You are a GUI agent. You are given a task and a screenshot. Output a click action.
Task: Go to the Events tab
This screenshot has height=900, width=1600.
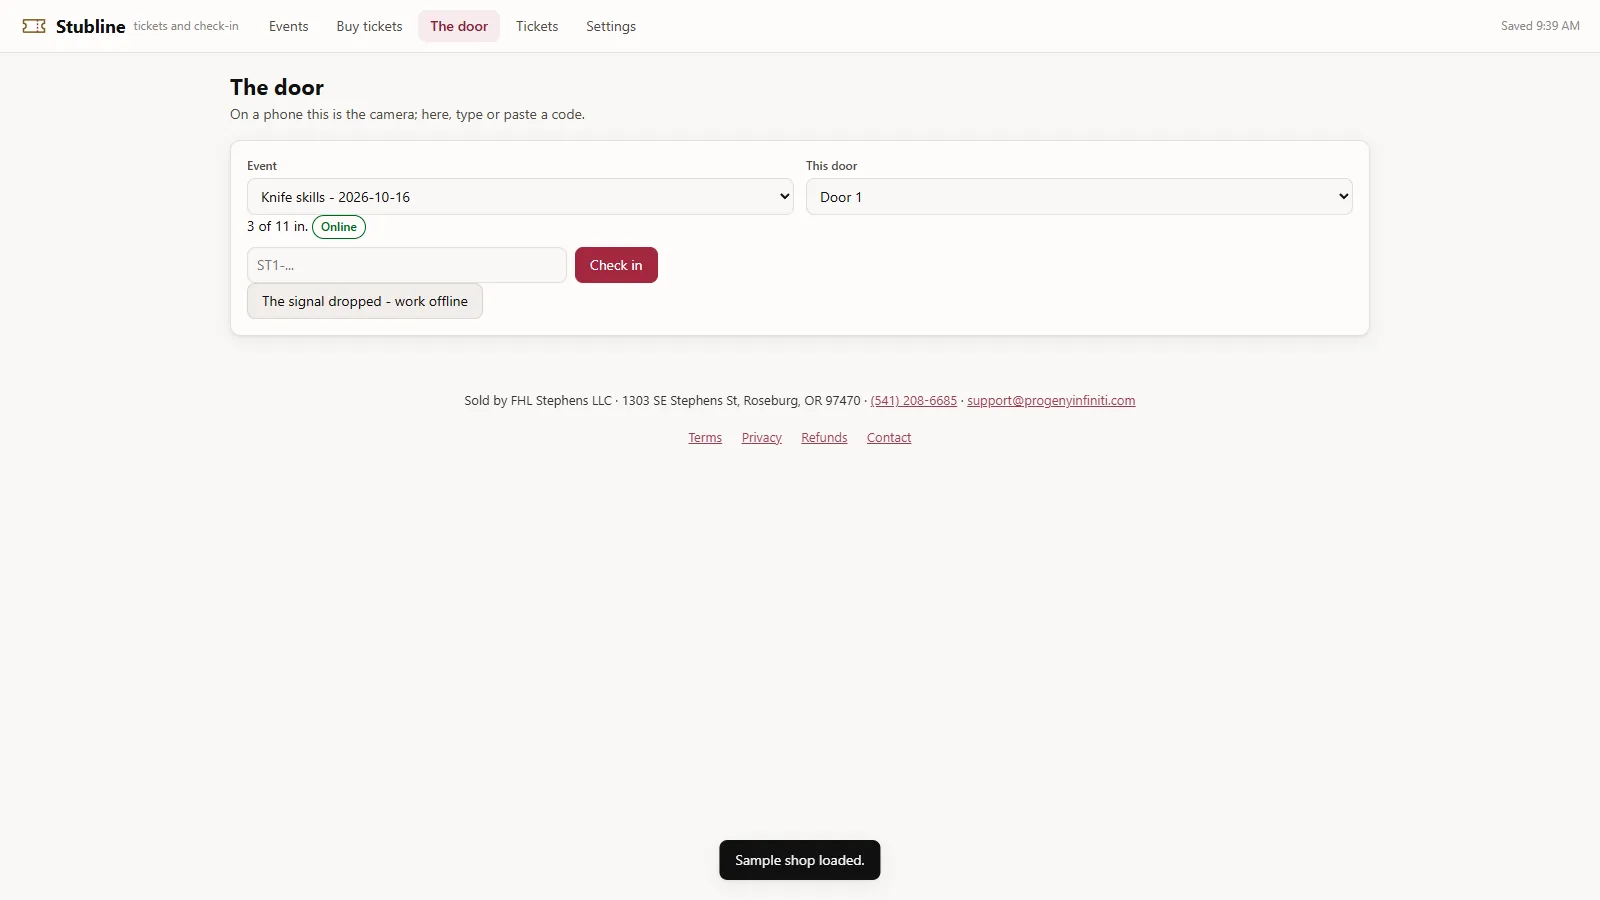tap(288, 26)
